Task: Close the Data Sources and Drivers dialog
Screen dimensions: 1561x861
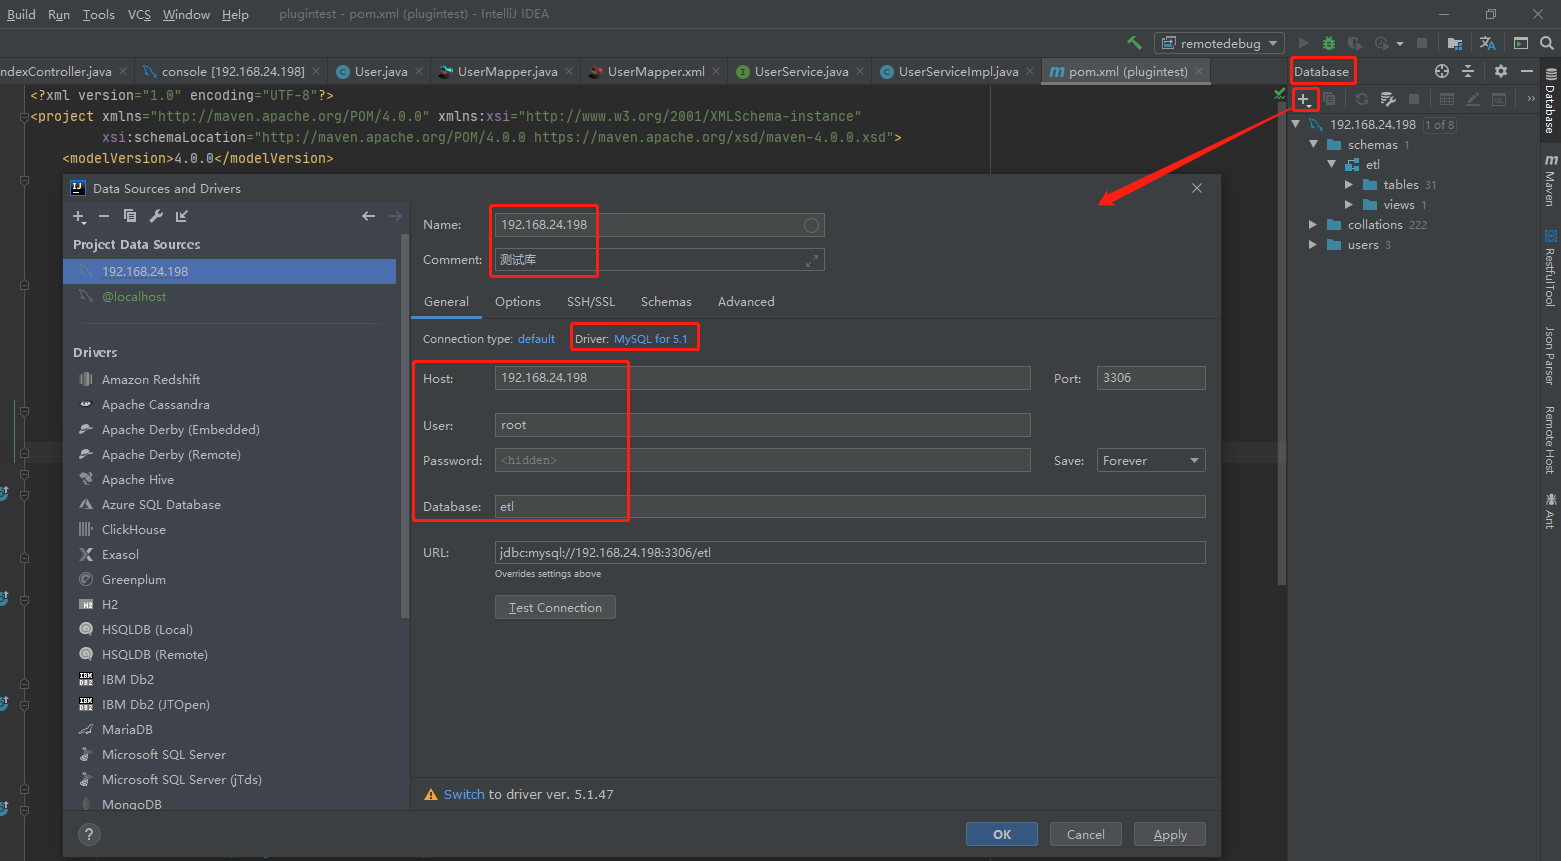Action: (x=1197, y=188)
